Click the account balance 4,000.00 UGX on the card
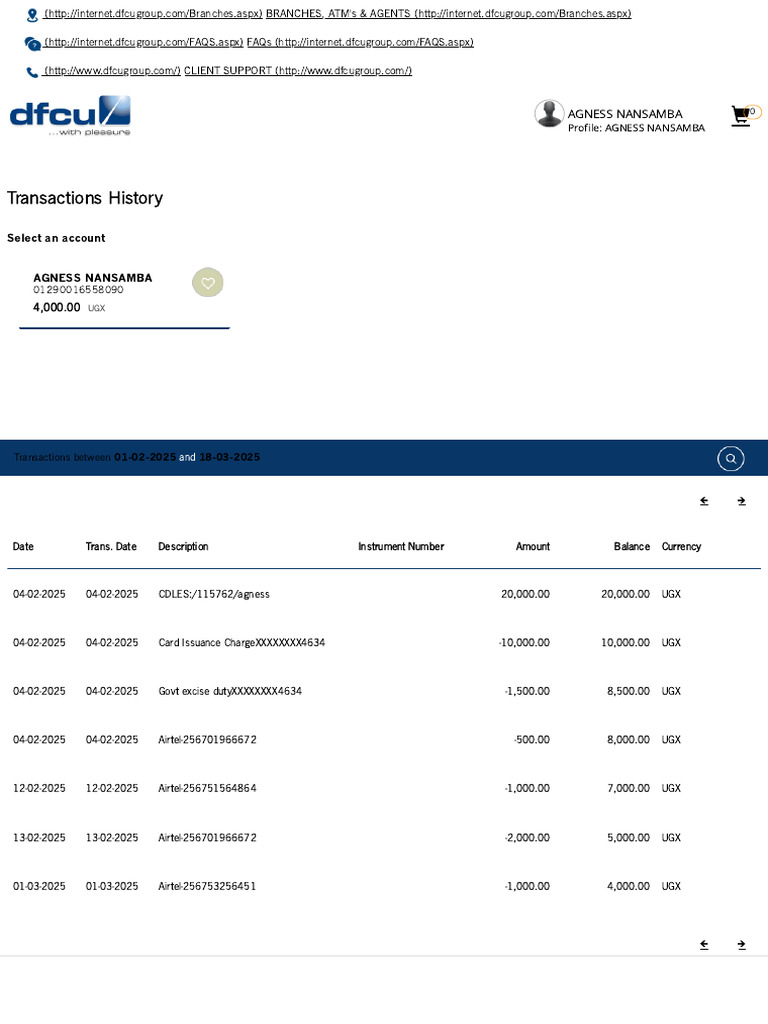Viewport: 768px width, 1024px height. (69, 308)
